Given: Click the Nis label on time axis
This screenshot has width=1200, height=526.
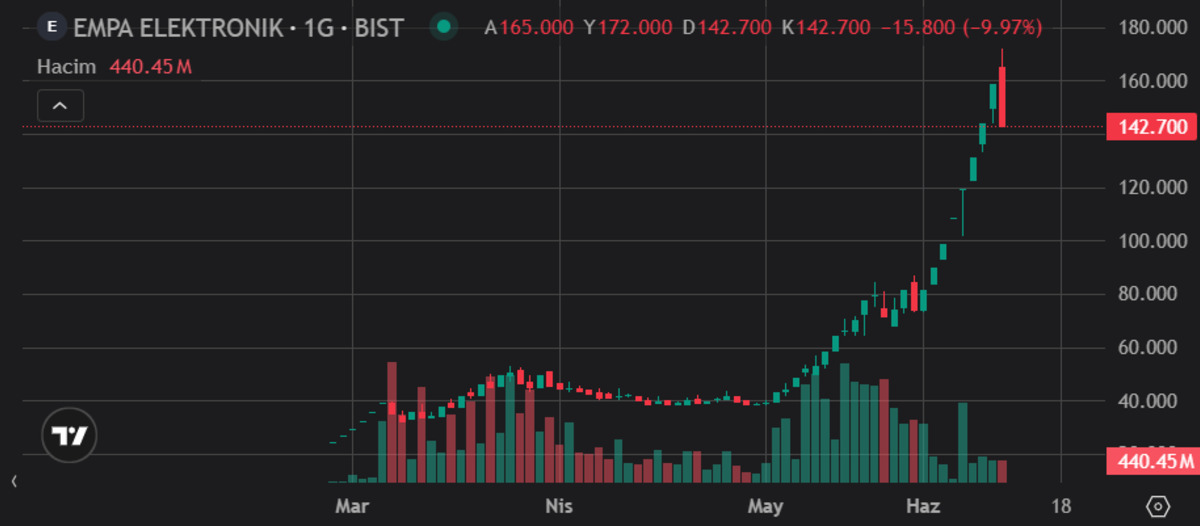Looking at the screenshot, I should click(x=559, y=506).
